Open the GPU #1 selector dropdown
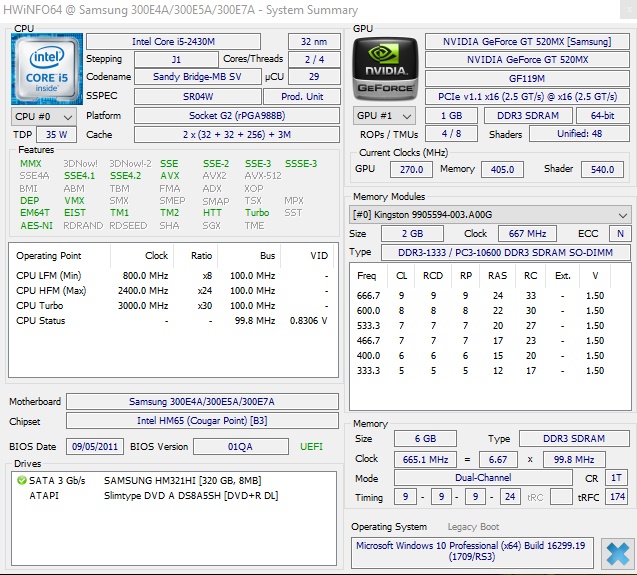The image size is (637, 575). tap(384, 116)
